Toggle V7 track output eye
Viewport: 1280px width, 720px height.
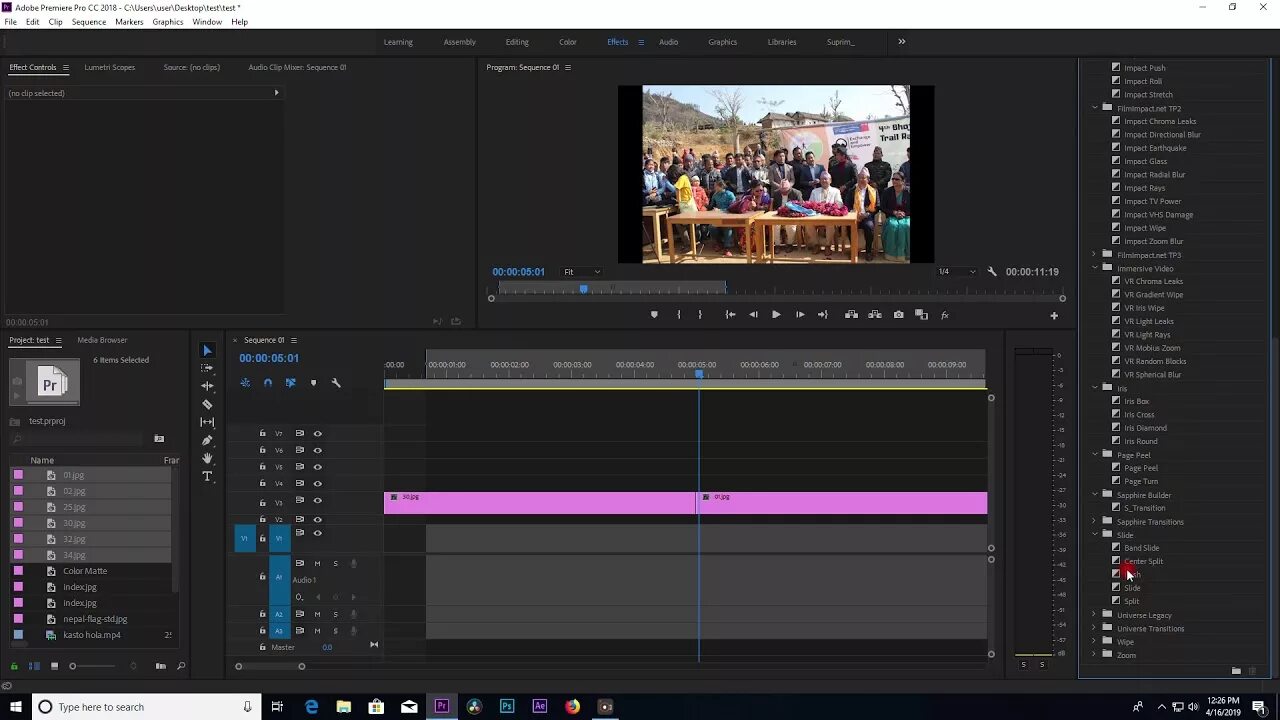(x=318, y=434)
